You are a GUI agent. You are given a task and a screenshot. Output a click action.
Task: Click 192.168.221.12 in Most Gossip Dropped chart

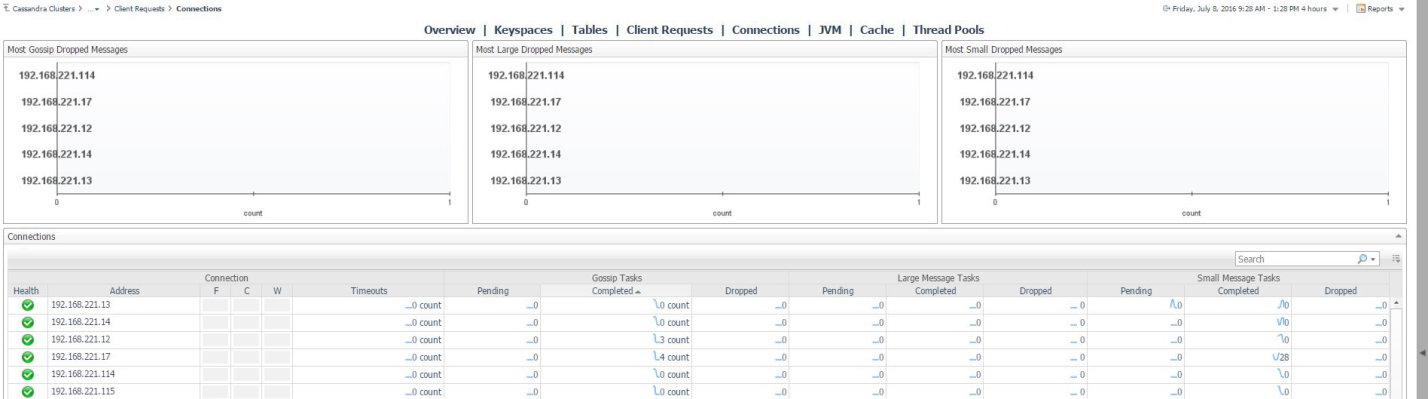[x=56, y=128]
